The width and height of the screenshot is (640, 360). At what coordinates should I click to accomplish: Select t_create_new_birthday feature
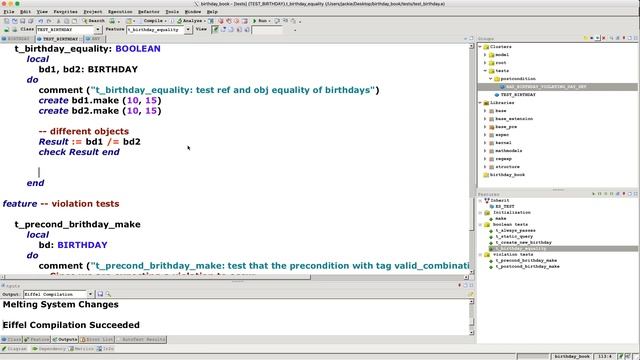(x=523, y=242)
